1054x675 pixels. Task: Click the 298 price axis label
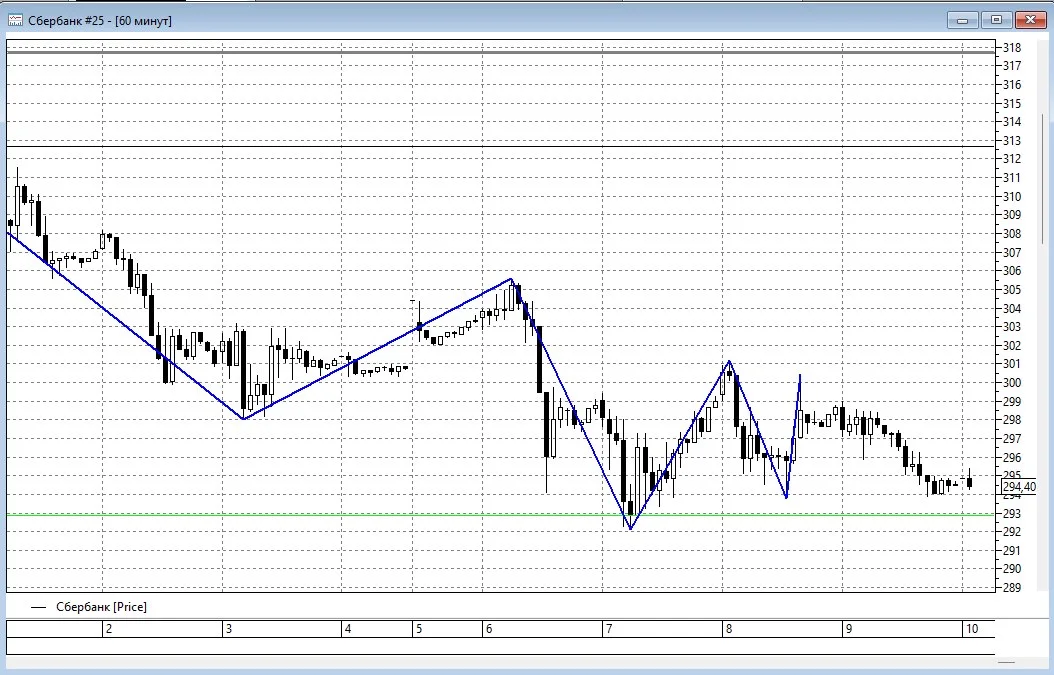[x=1012, y=420]
